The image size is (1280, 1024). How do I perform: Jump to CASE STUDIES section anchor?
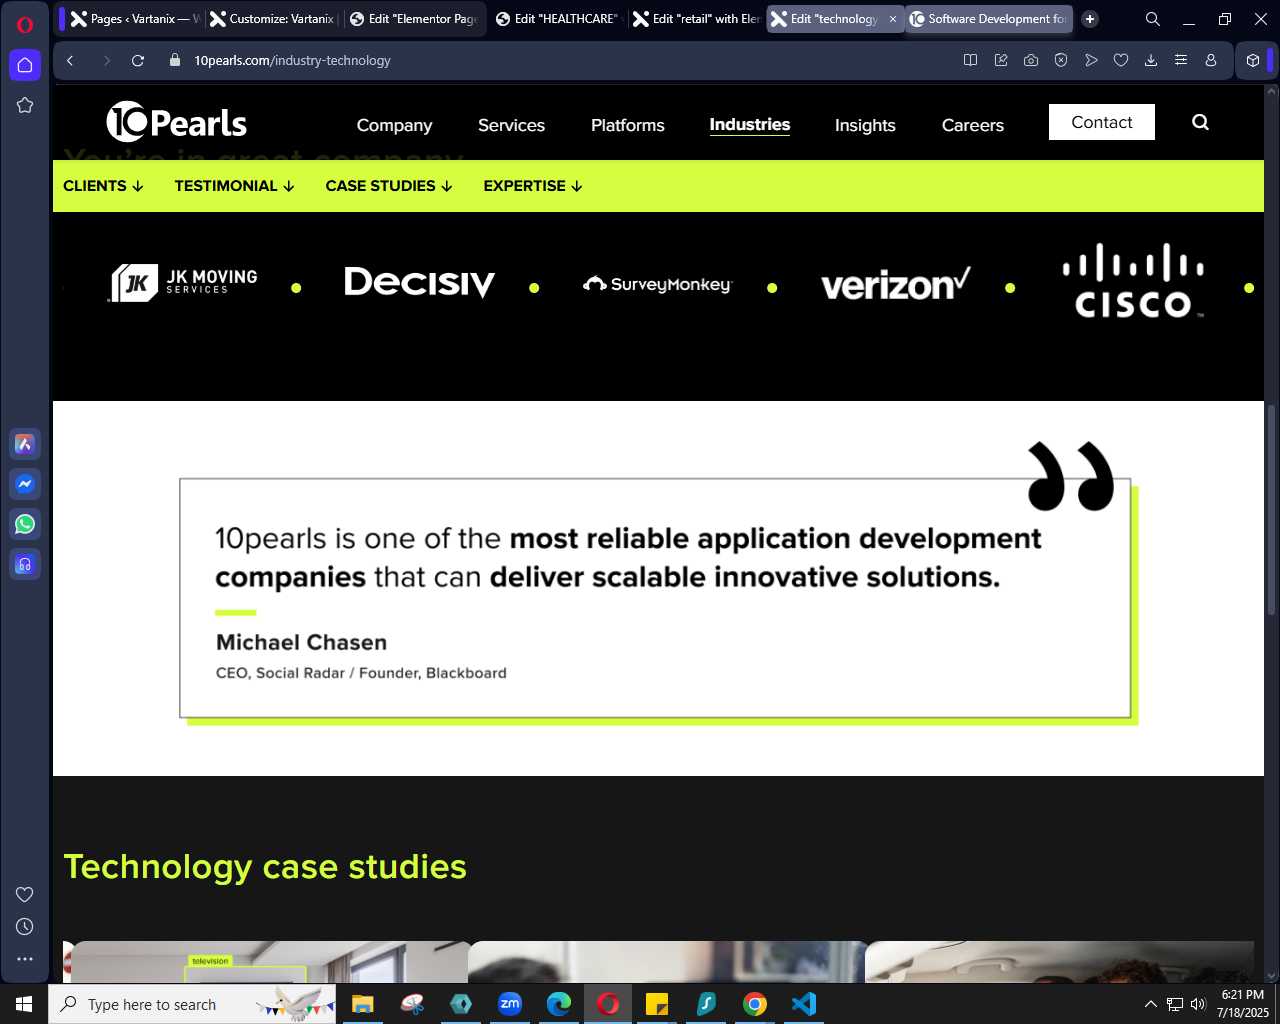coord(389,186)
